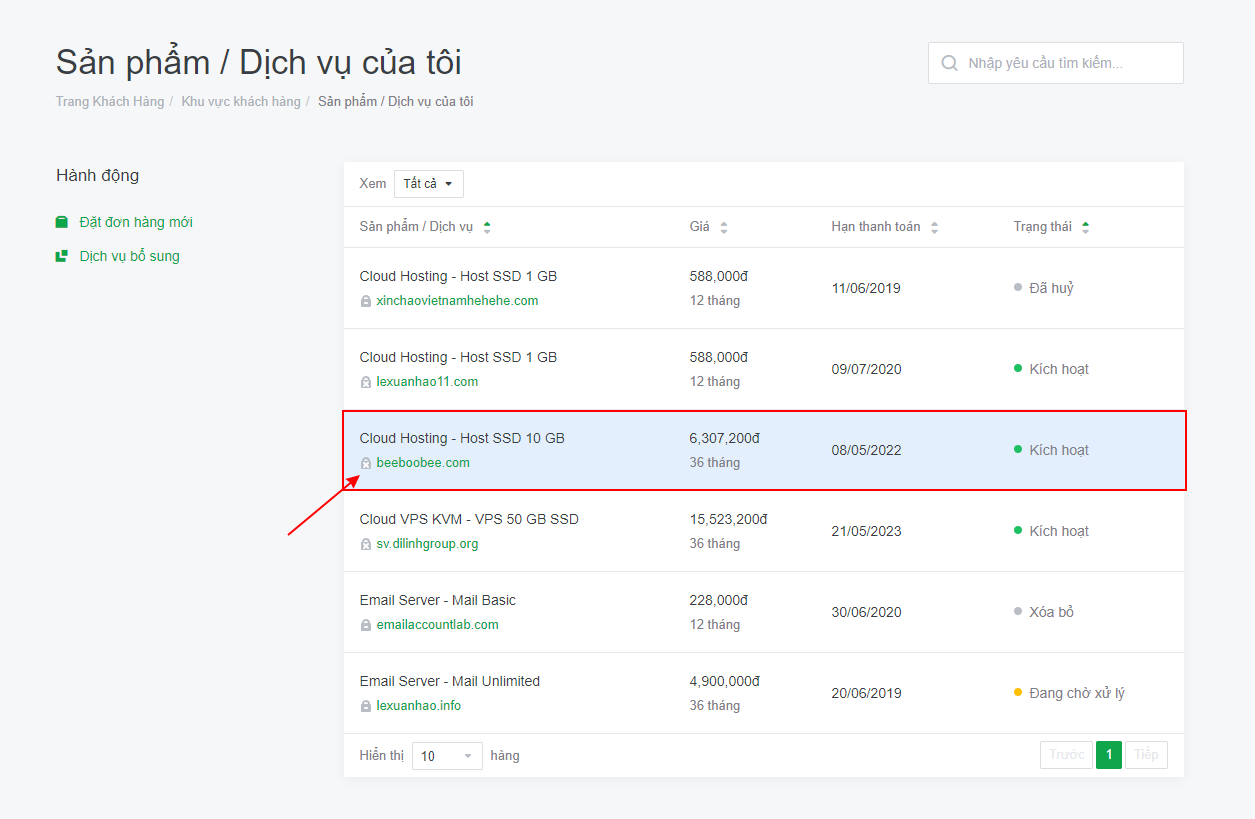Screen dimensions: 1255x819
Task: Click due date 08/05/2022
Action: 866,450
